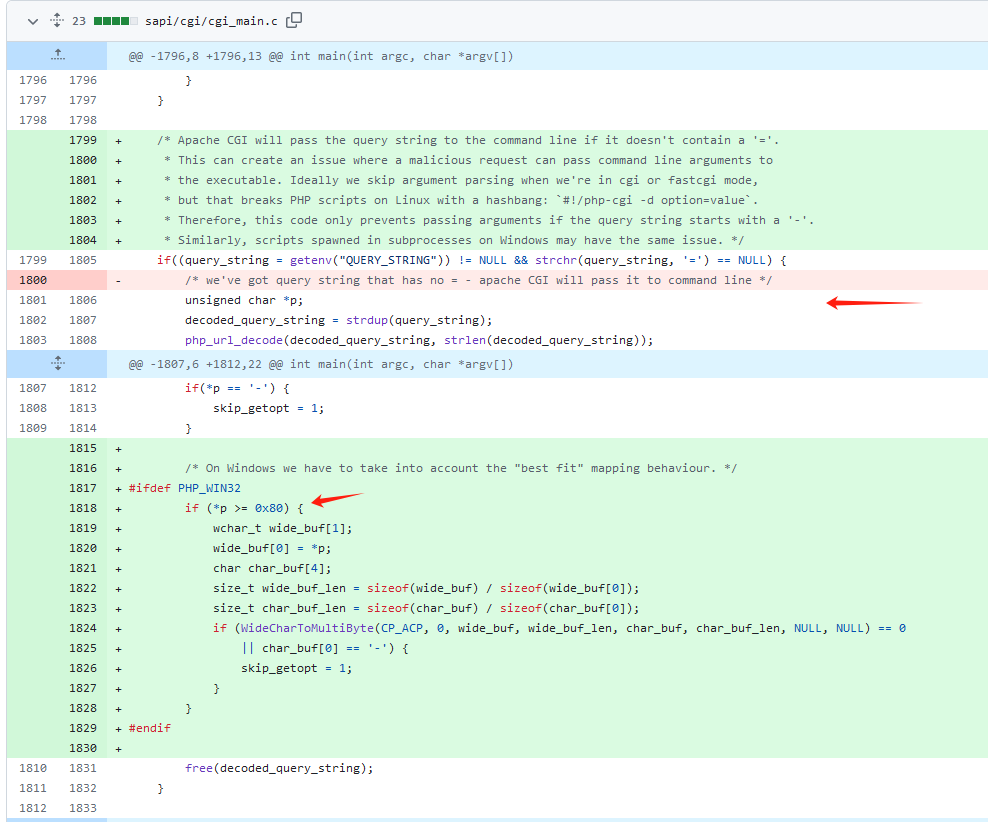Click the strdup function call
This screenshot has height=822, width=988.
(367, 320)
